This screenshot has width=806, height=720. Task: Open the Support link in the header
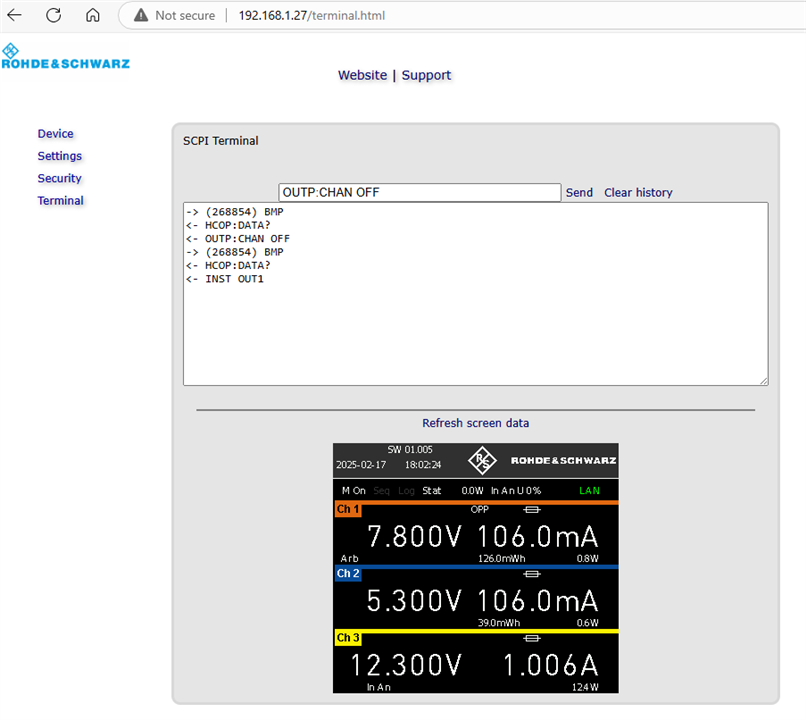pos(426,75)
